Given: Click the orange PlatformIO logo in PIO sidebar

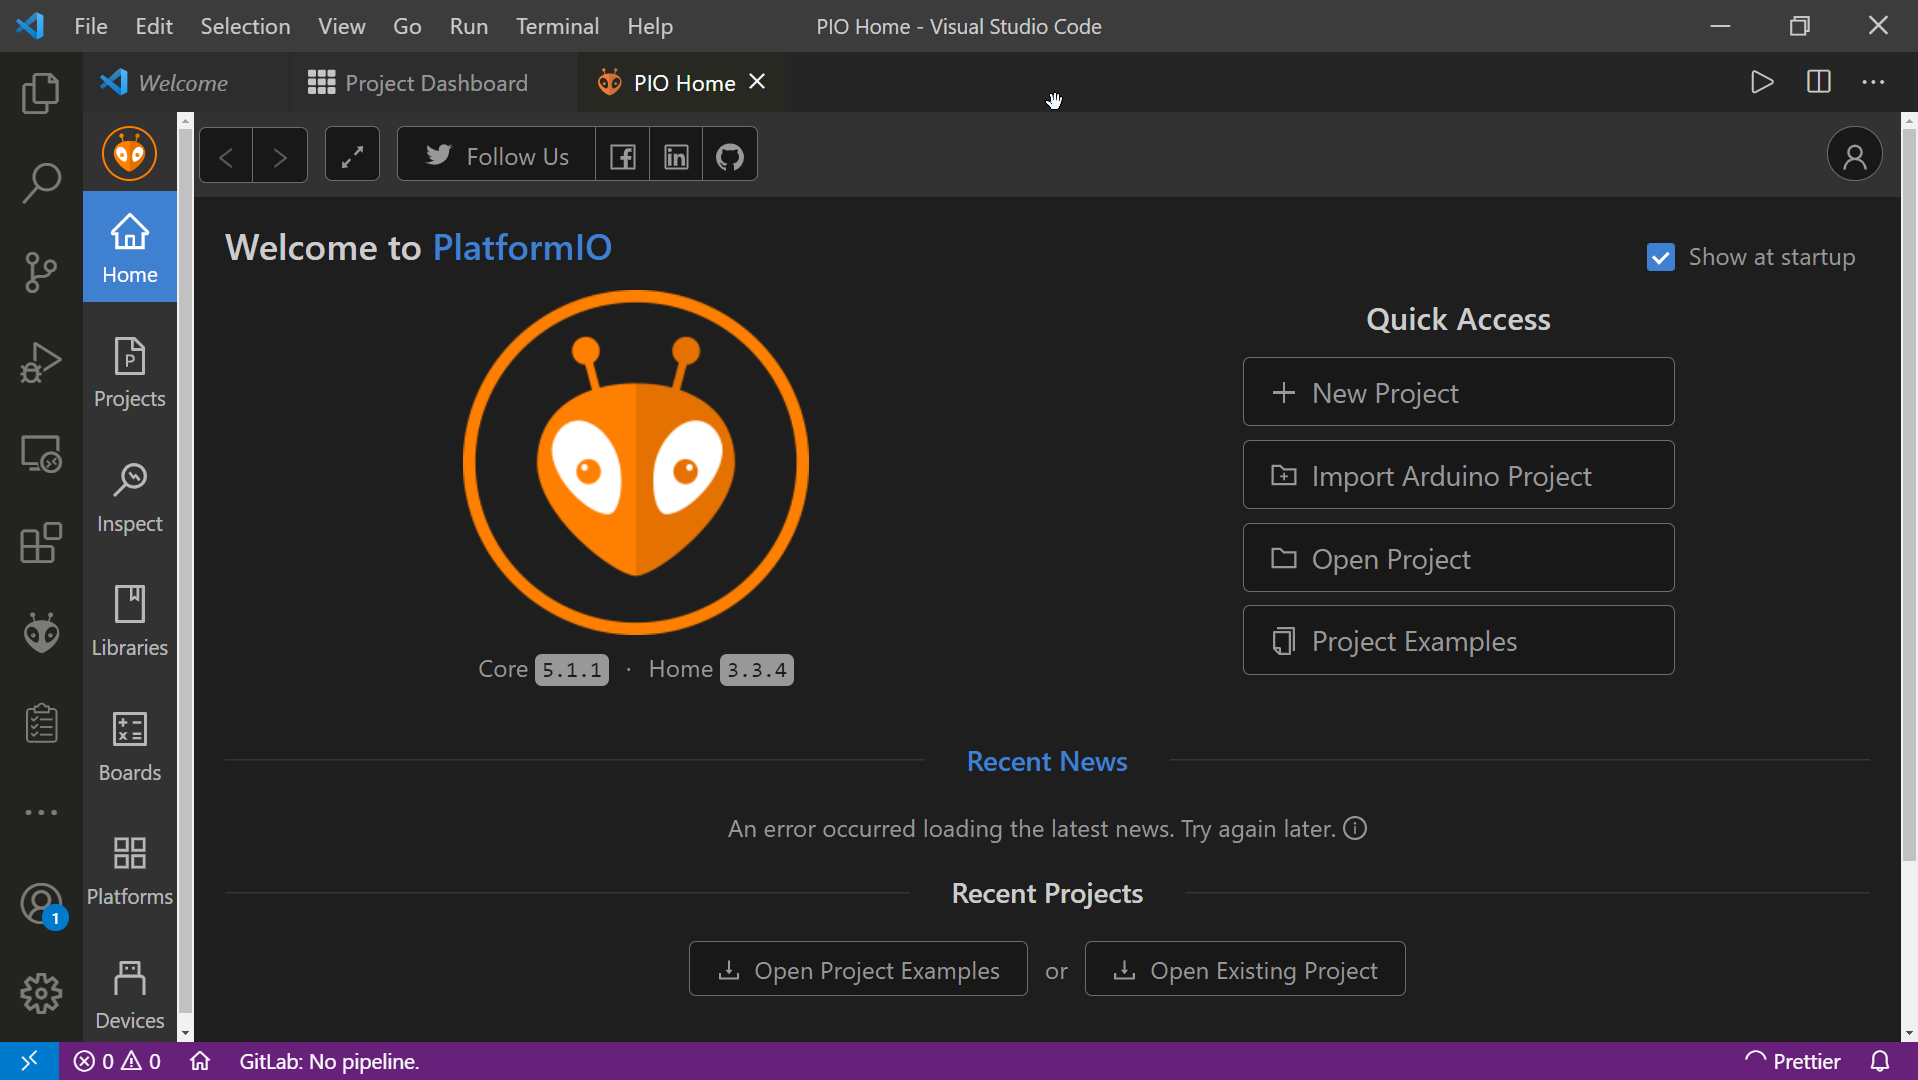Looking at the screenshot, I should click(130, 154).
